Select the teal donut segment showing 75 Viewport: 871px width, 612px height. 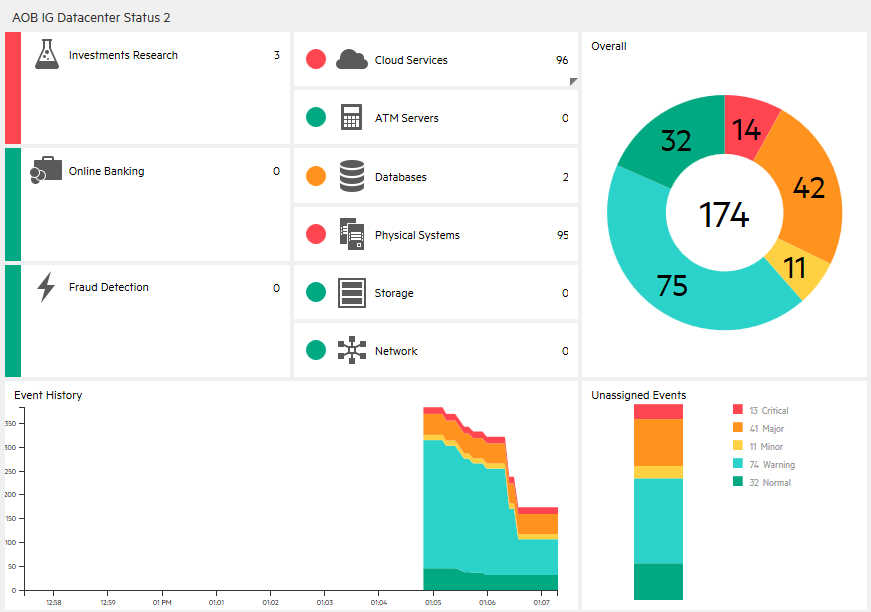[672, 285]
